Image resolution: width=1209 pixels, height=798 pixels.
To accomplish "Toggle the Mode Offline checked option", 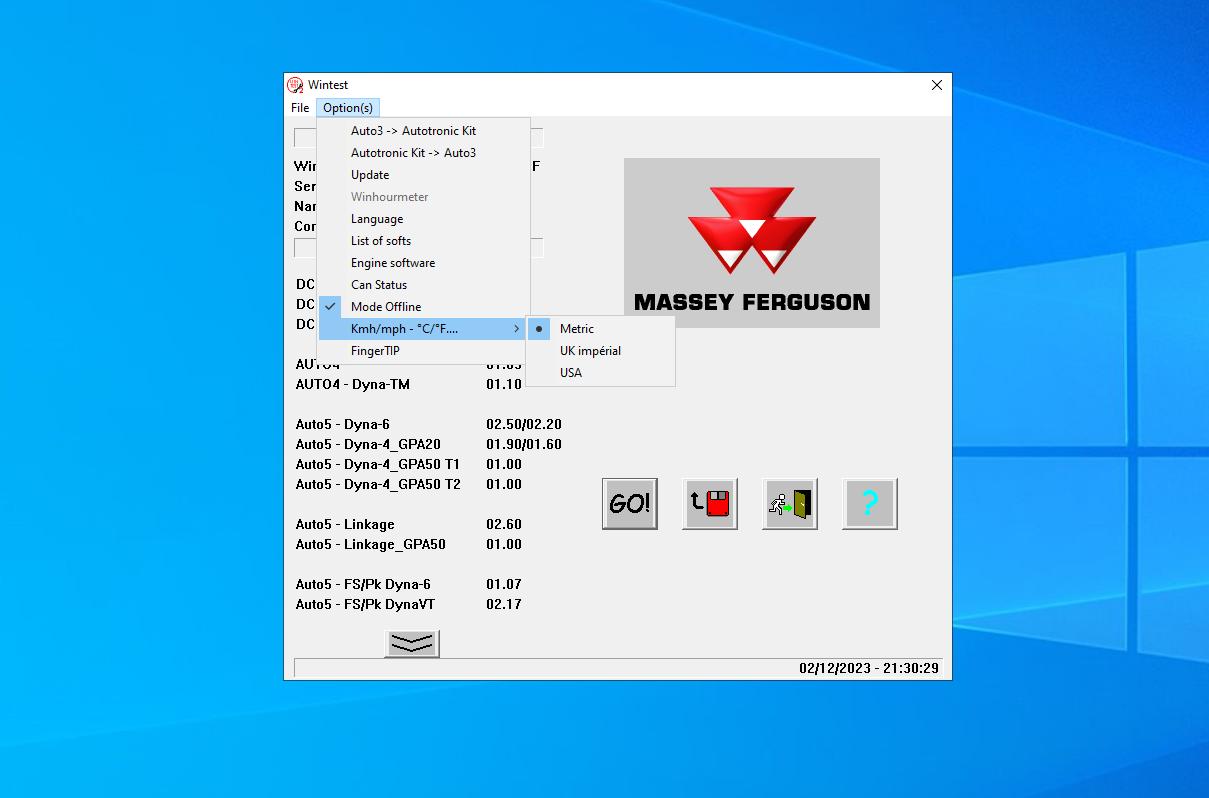I will click(x=424, y=307).
